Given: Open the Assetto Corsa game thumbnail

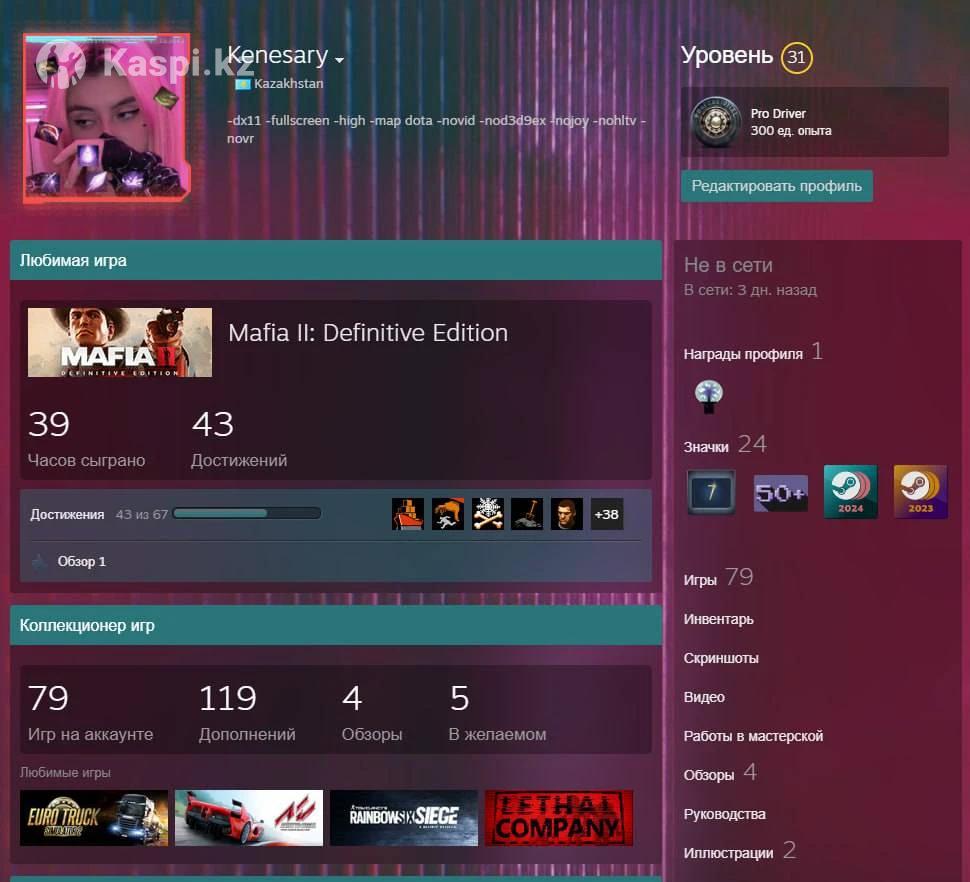Looking at the screenshot, I should (x=249, y=818).
